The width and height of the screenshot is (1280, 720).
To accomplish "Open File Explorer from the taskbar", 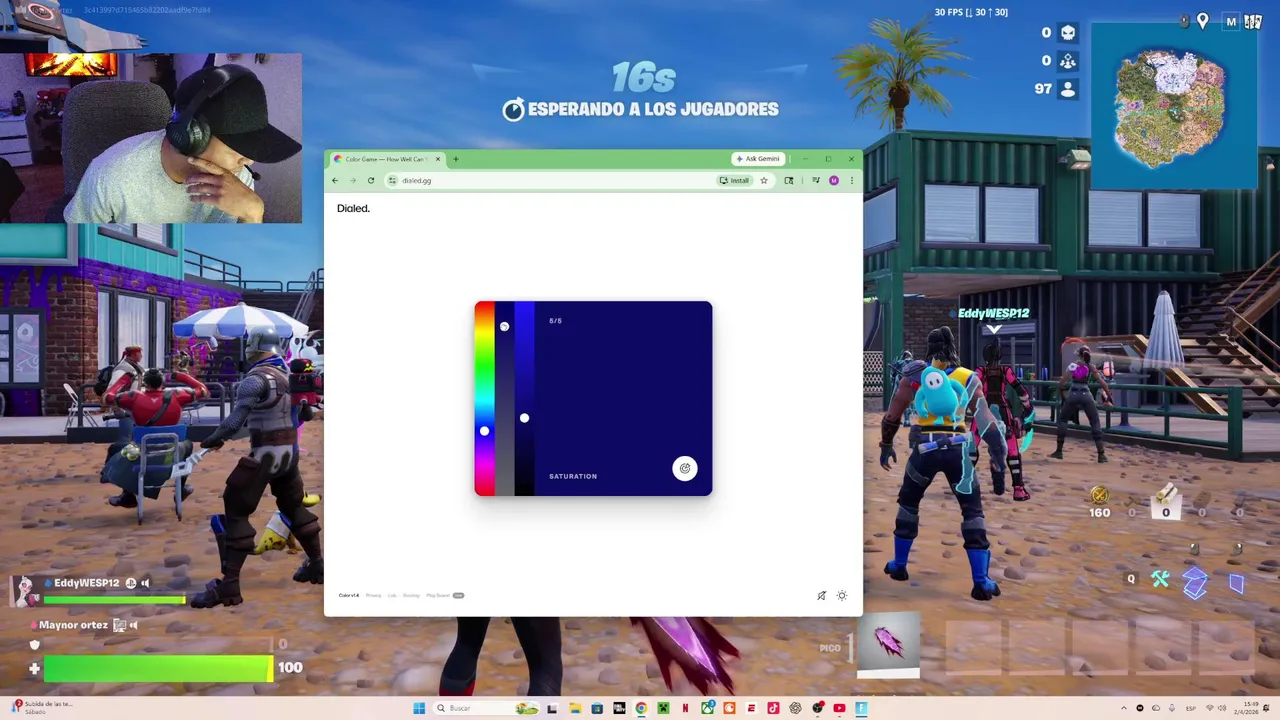I will tap(575, 708).
